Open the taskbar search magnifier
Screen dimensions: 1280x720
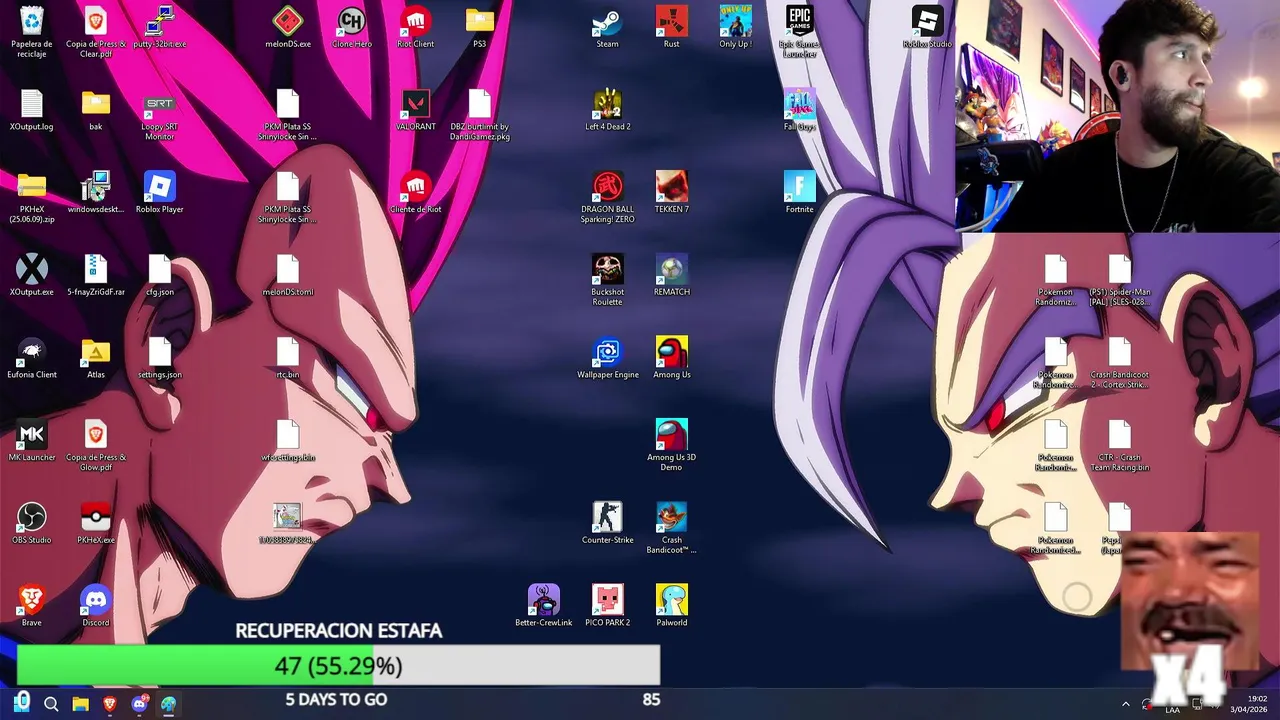[51, 704]
